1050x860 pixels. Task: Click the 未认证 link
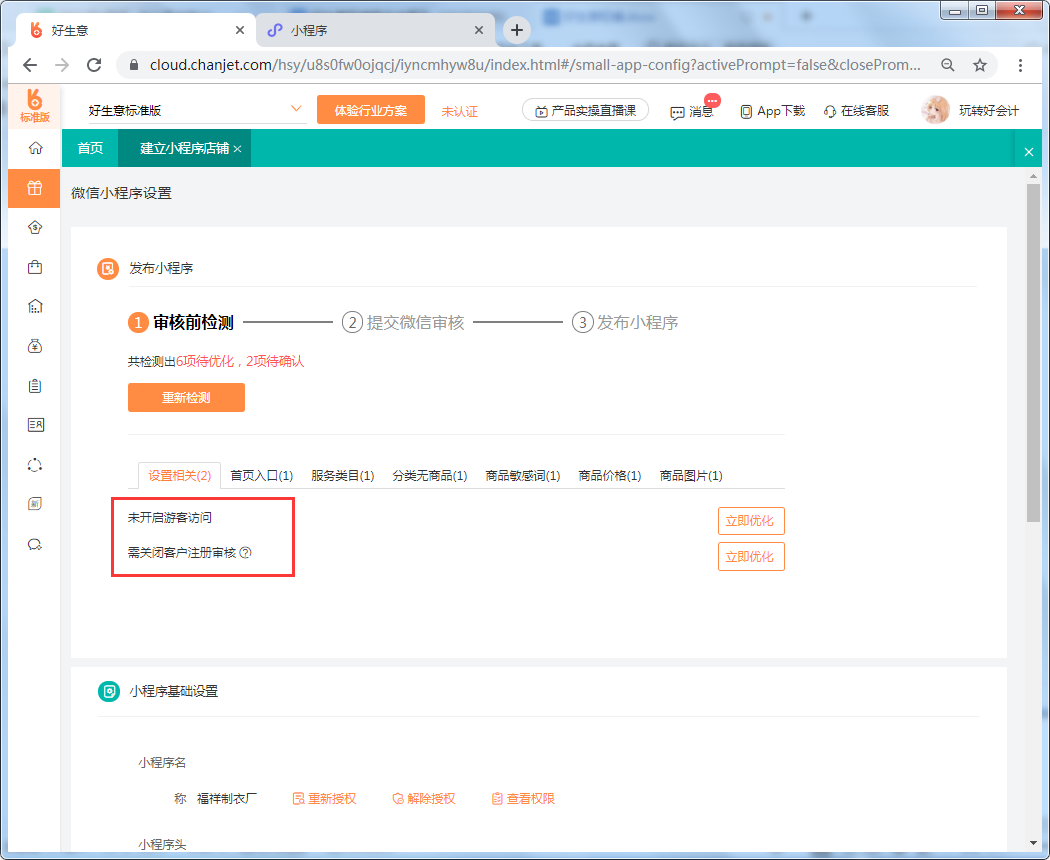(x=459, y=112)
